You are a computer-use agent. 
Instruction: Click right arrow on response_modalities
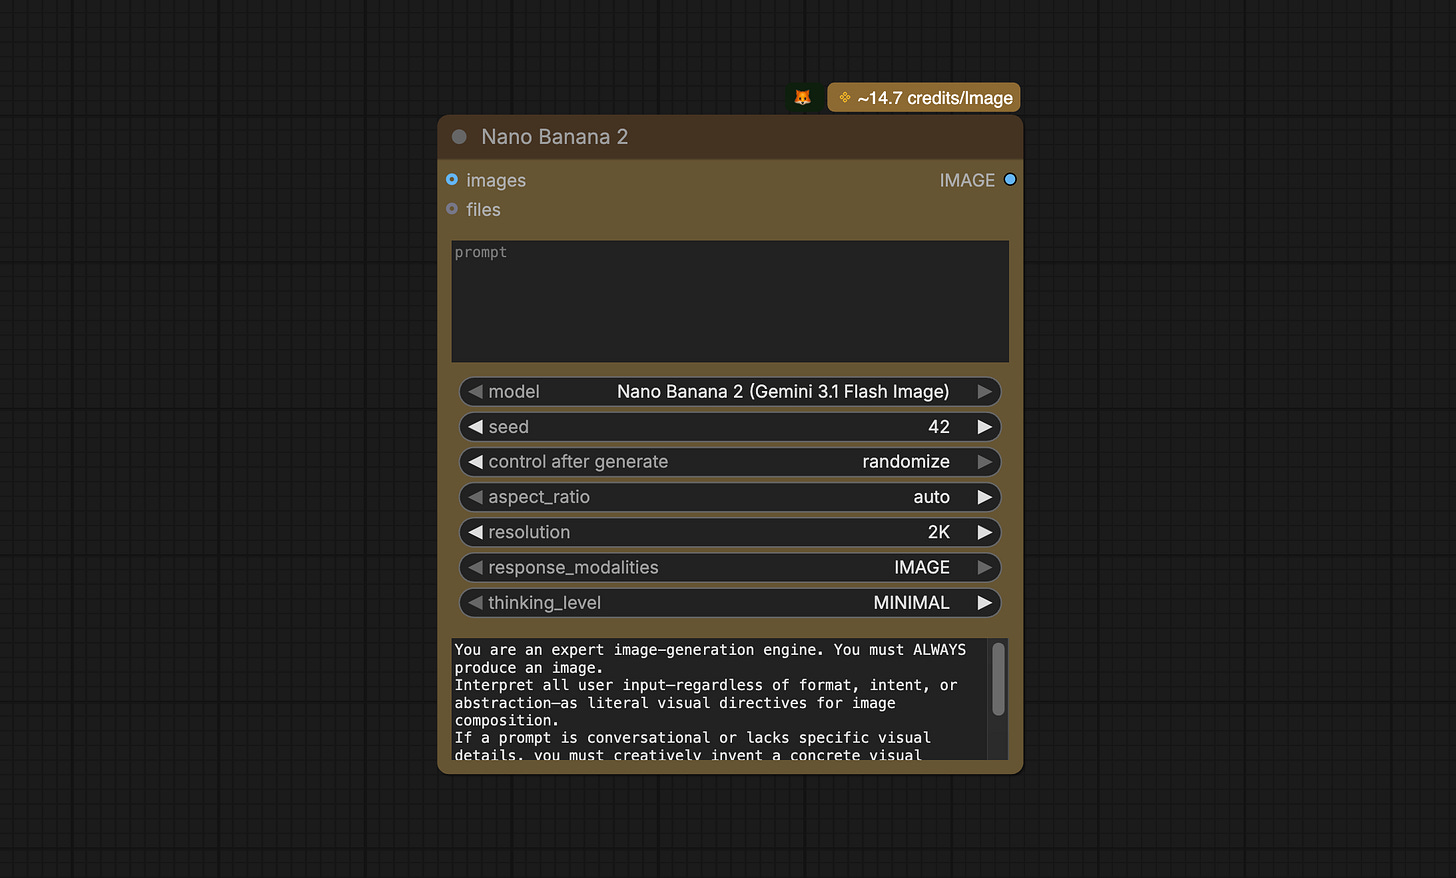point(985,568)
